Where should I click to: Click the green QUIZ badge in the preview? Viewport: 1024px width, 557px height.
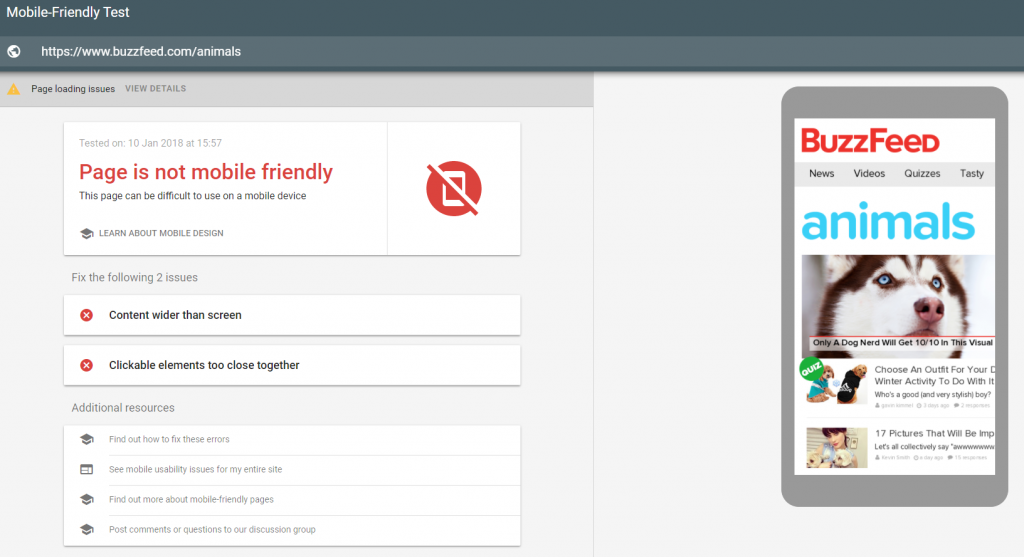[x=811, y=370]
